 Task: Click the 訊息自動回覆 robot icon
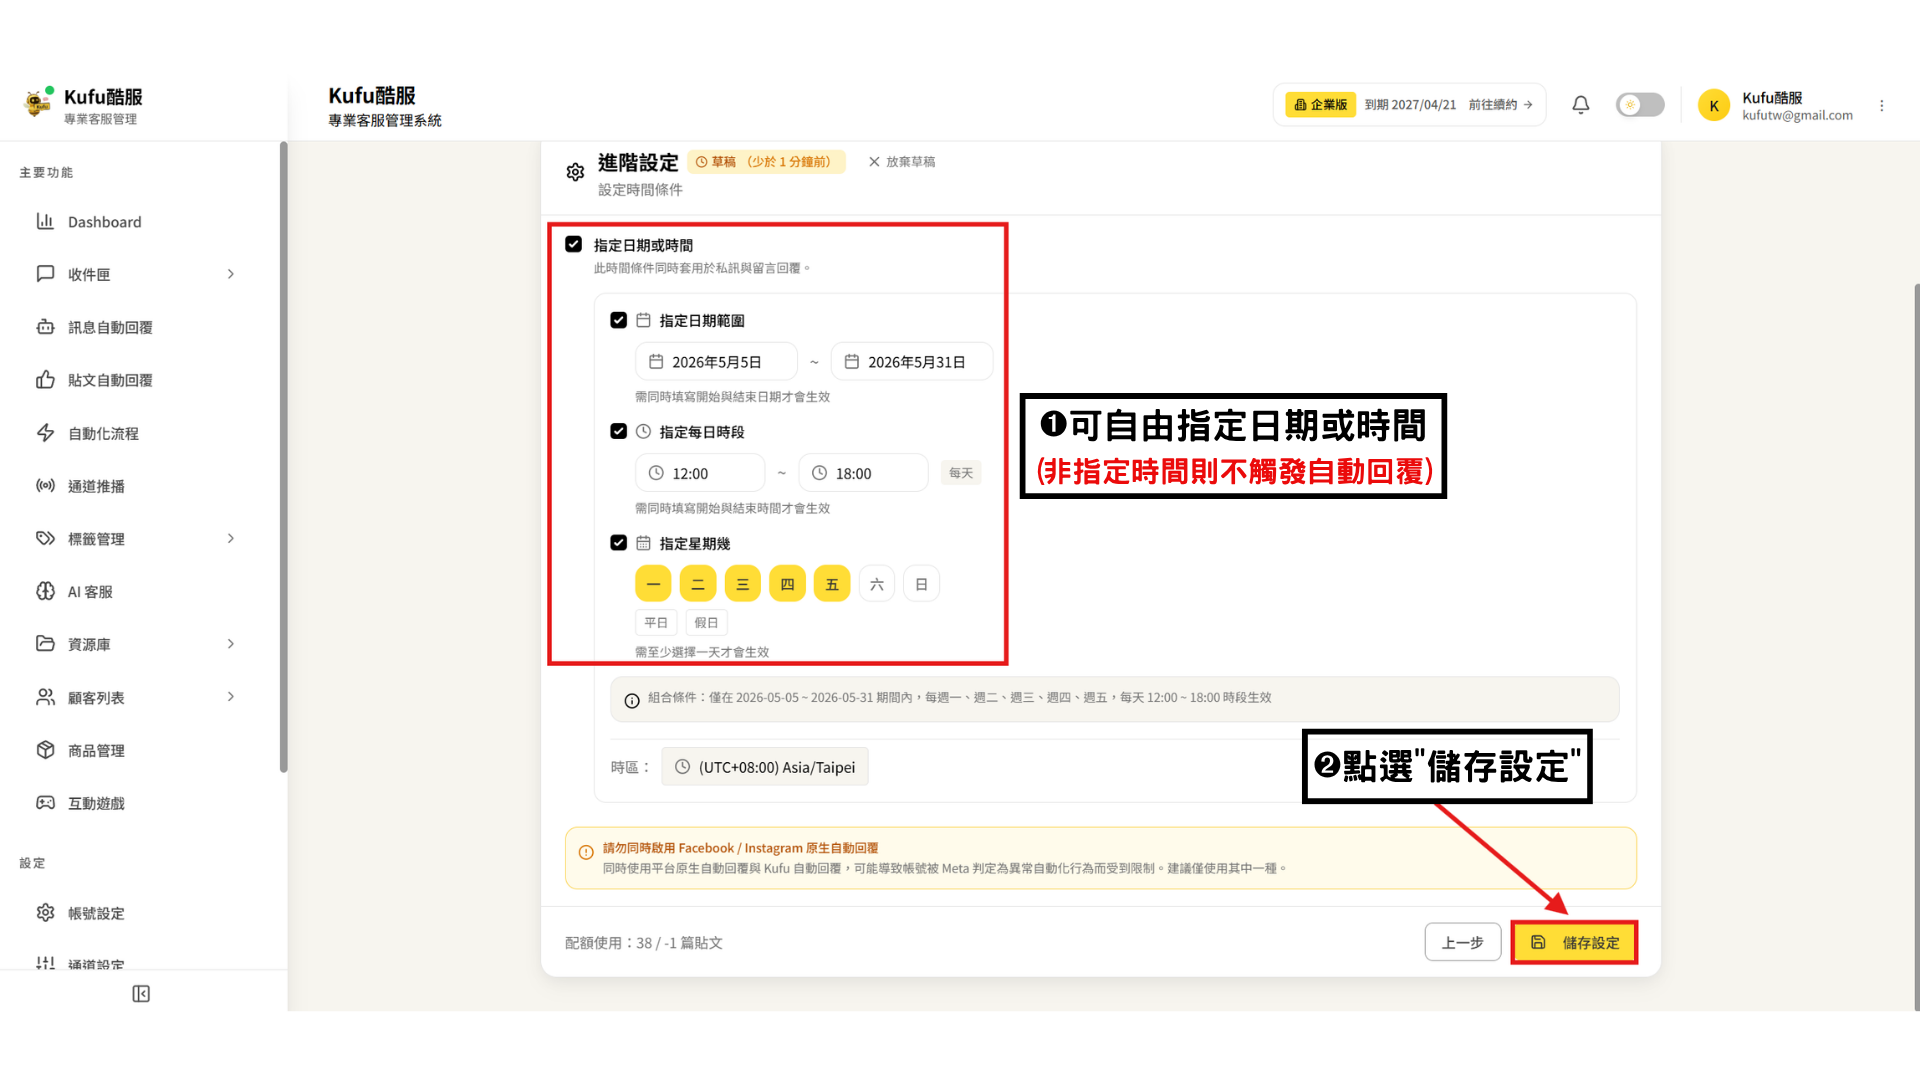click(x=45, y=327)
